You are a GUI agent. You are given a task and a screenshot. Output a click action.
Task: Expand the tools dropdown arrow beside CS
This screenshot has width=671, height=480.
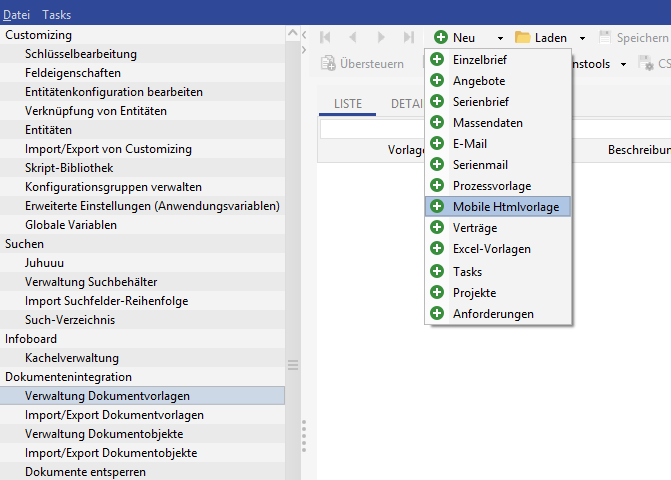click(x=623, y=64)
